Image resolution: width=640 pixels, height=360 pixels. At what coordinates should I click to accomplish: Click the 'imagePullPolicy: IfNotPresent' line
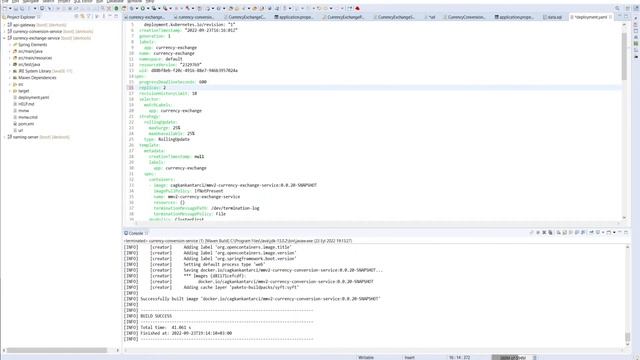[x=188, y=191]
